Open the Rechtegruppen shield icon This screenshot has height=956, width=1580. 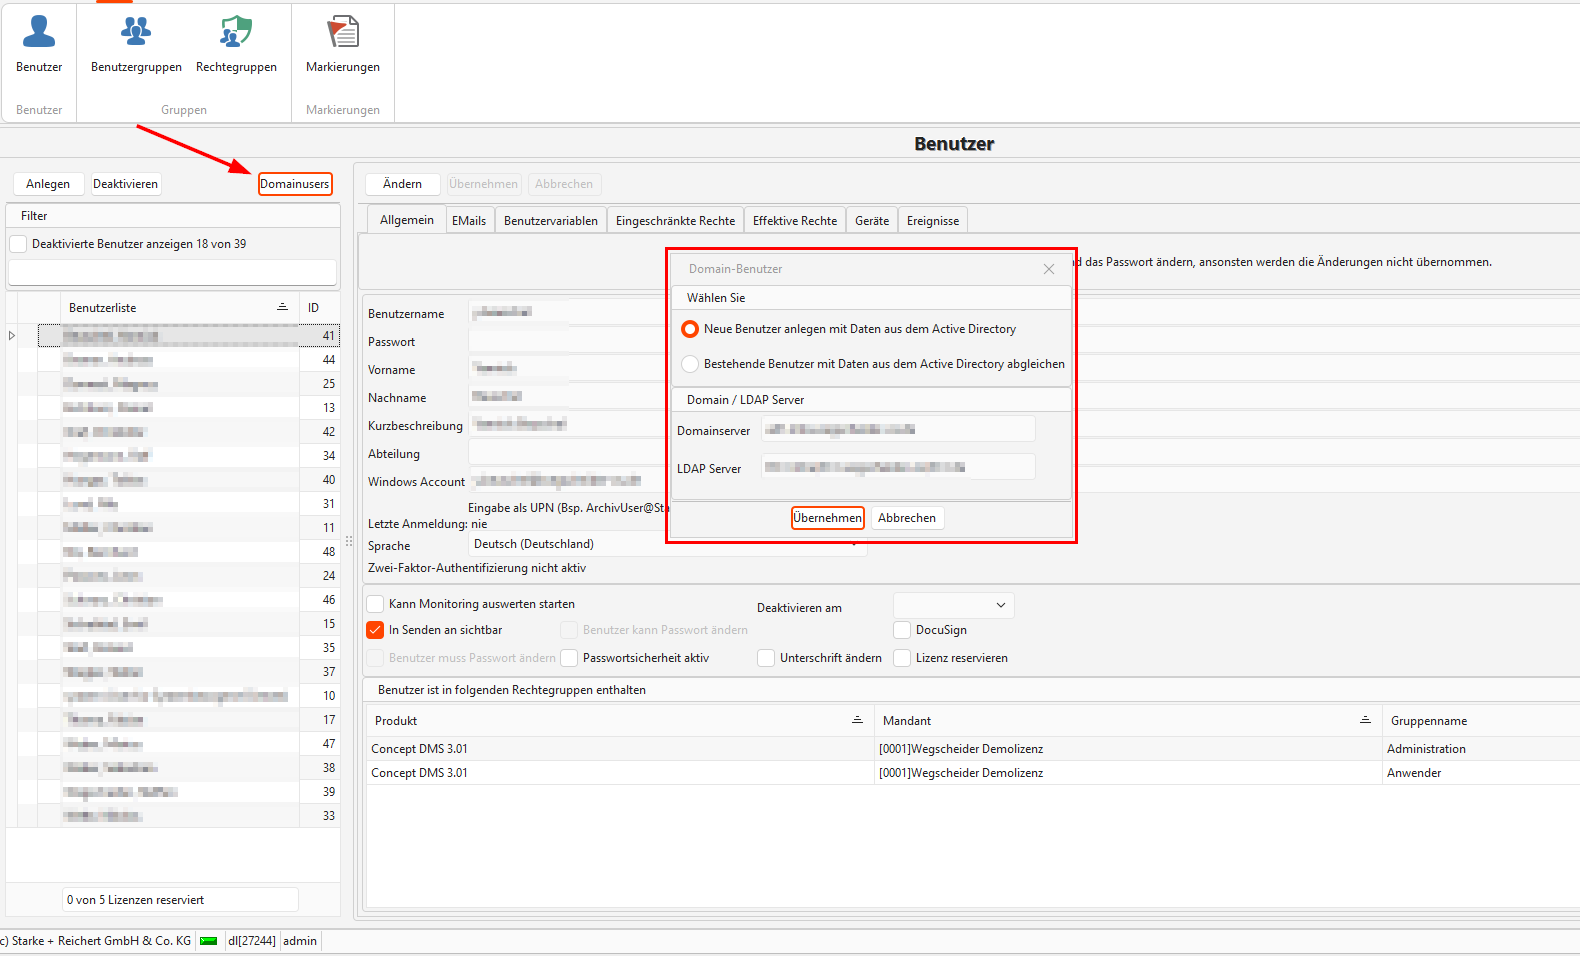tap(236, 33)
